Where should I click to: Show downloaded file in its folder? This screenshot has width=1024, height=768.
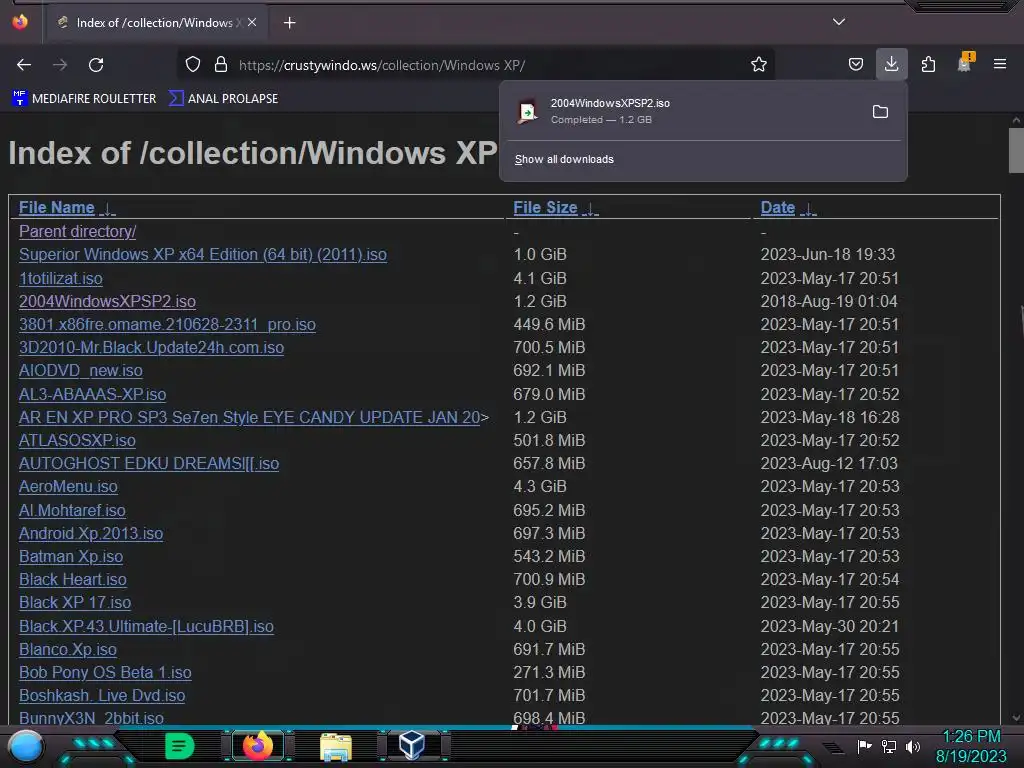coord(880,112)
